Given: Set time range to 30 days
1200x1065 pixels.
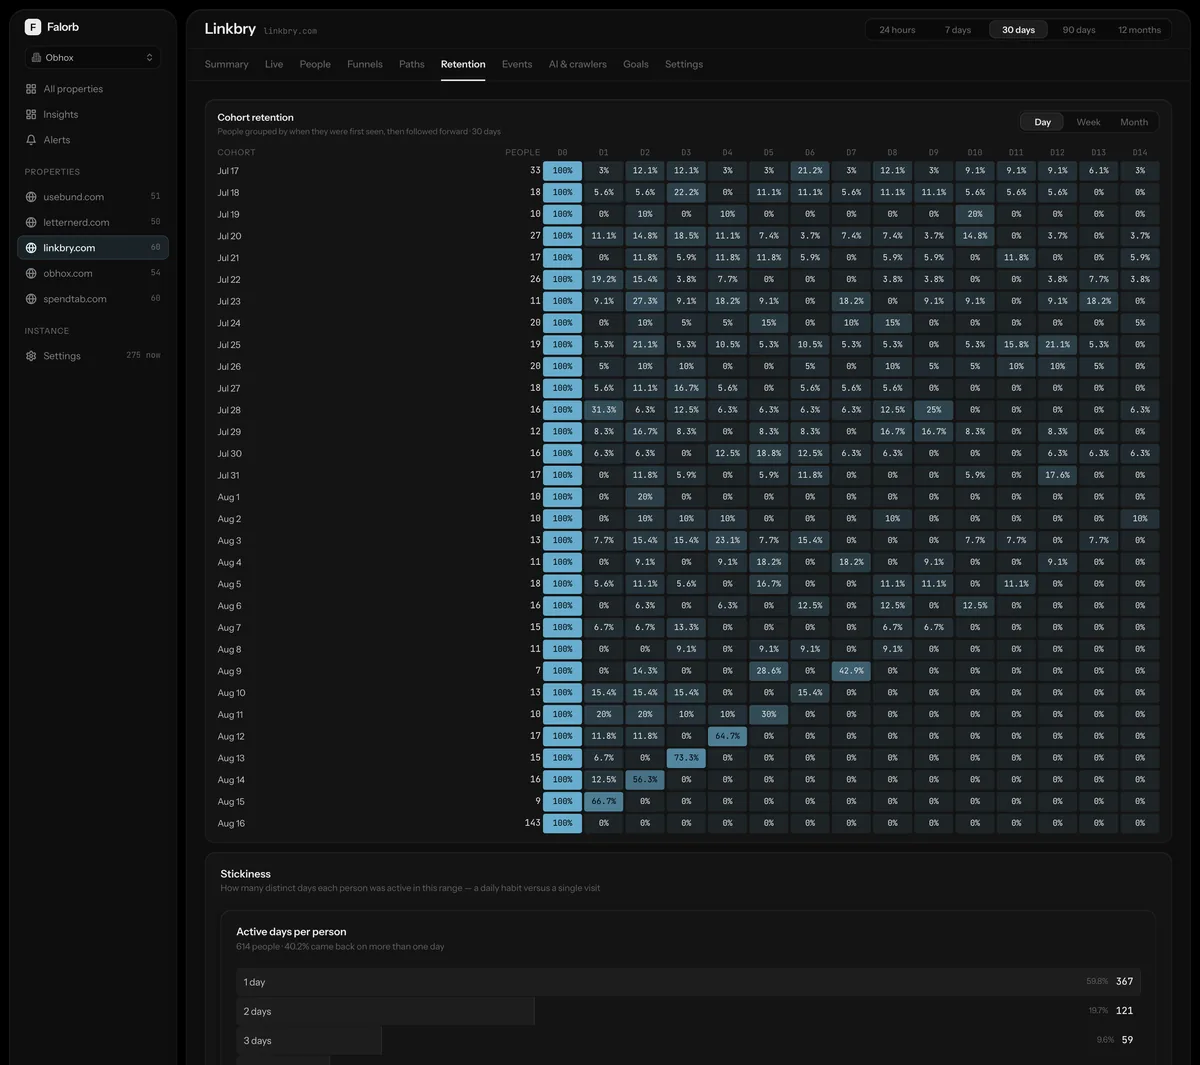Looking at the screenshot, I should click(x=1018, y=30).
